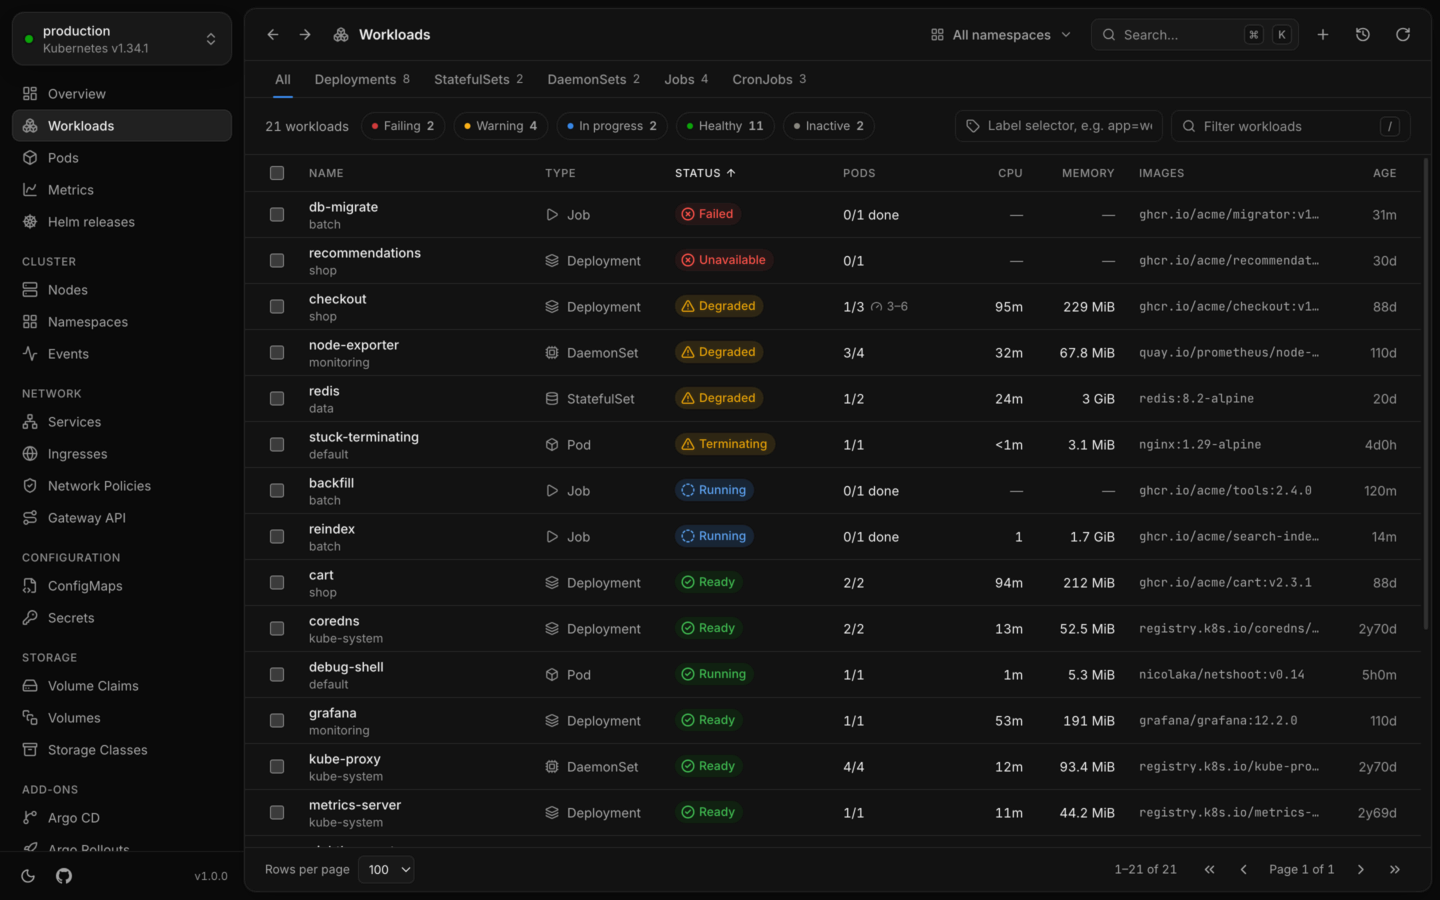Open Secrets in the sidebar
This screenshot has width=1440, height=900.
tap(122, 618)
